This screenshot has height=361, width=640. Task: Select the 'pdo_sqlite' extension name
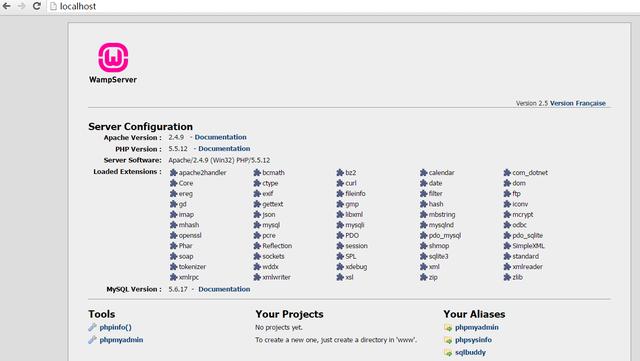tap(528, 236)
